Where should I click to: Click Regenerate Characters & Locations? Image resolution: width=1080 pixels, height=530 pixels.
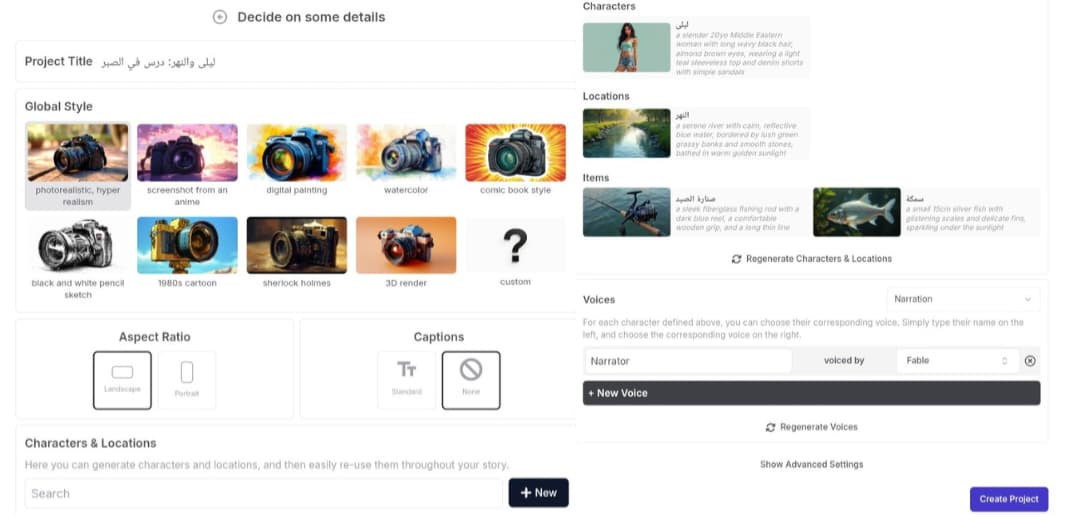click(x=811, y=259)
